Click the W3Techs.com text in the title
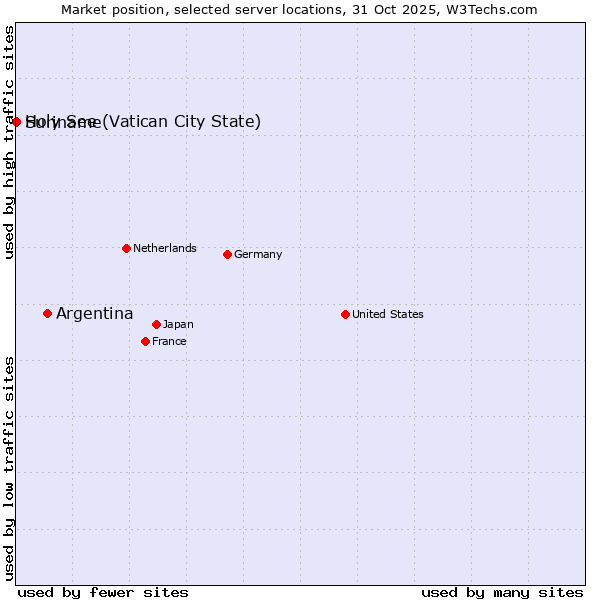The image size is (600, 600). click(490, 9)
